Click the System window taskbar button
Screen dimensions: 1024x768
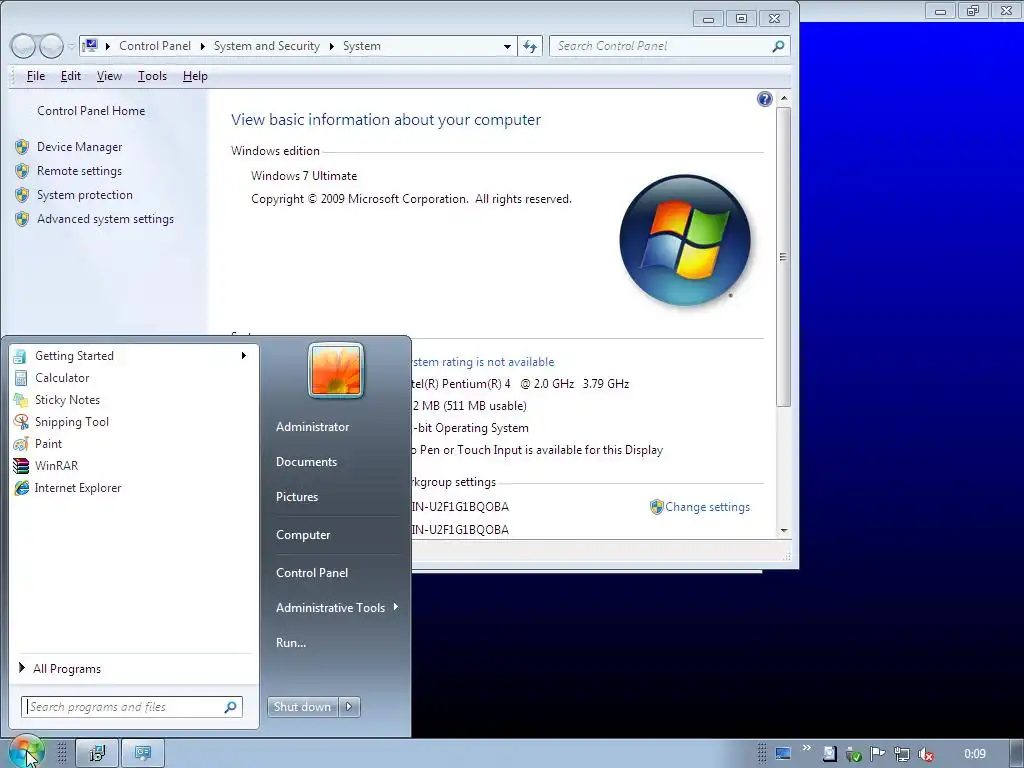(x=143, y=754)
